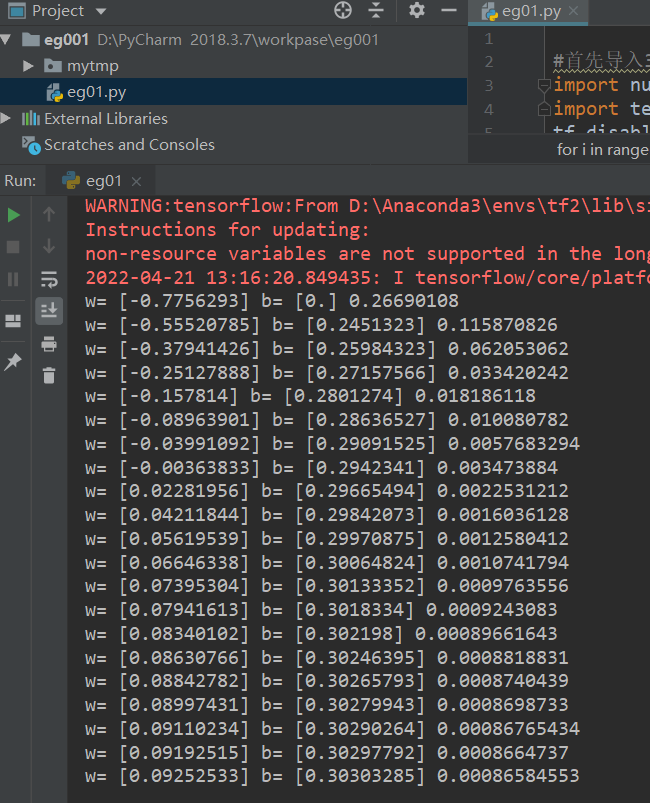
Task: Click line number 2 in gutter
Action: click(489, 61)
